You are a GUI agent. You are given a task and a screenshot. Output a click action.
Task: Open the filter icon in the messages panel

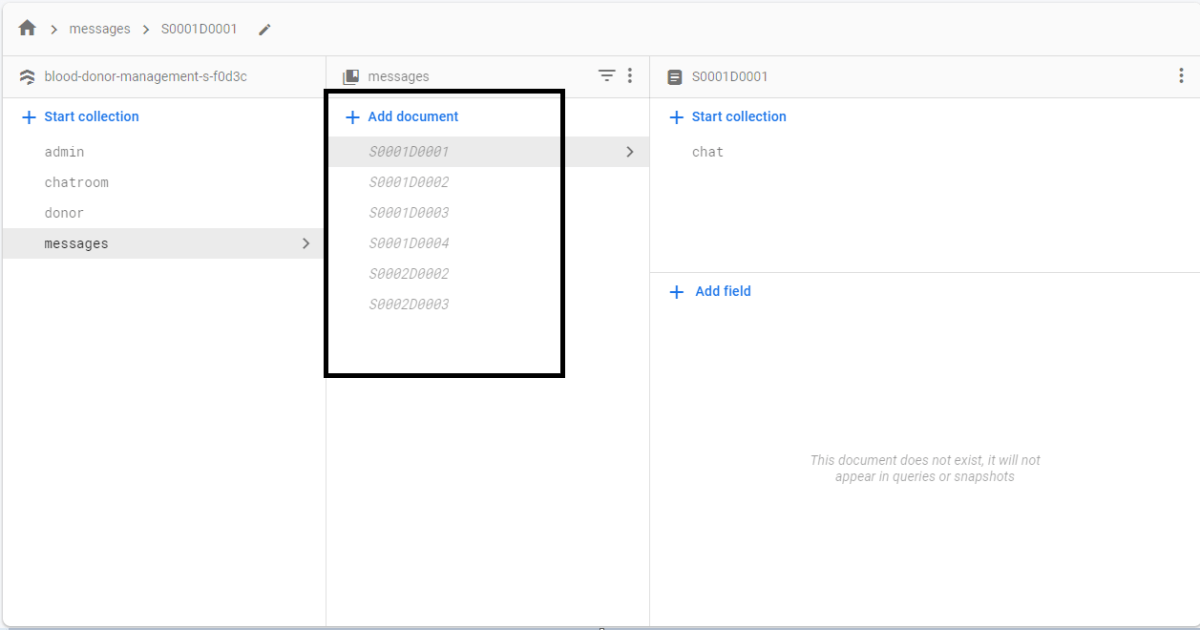pos(607,75)
